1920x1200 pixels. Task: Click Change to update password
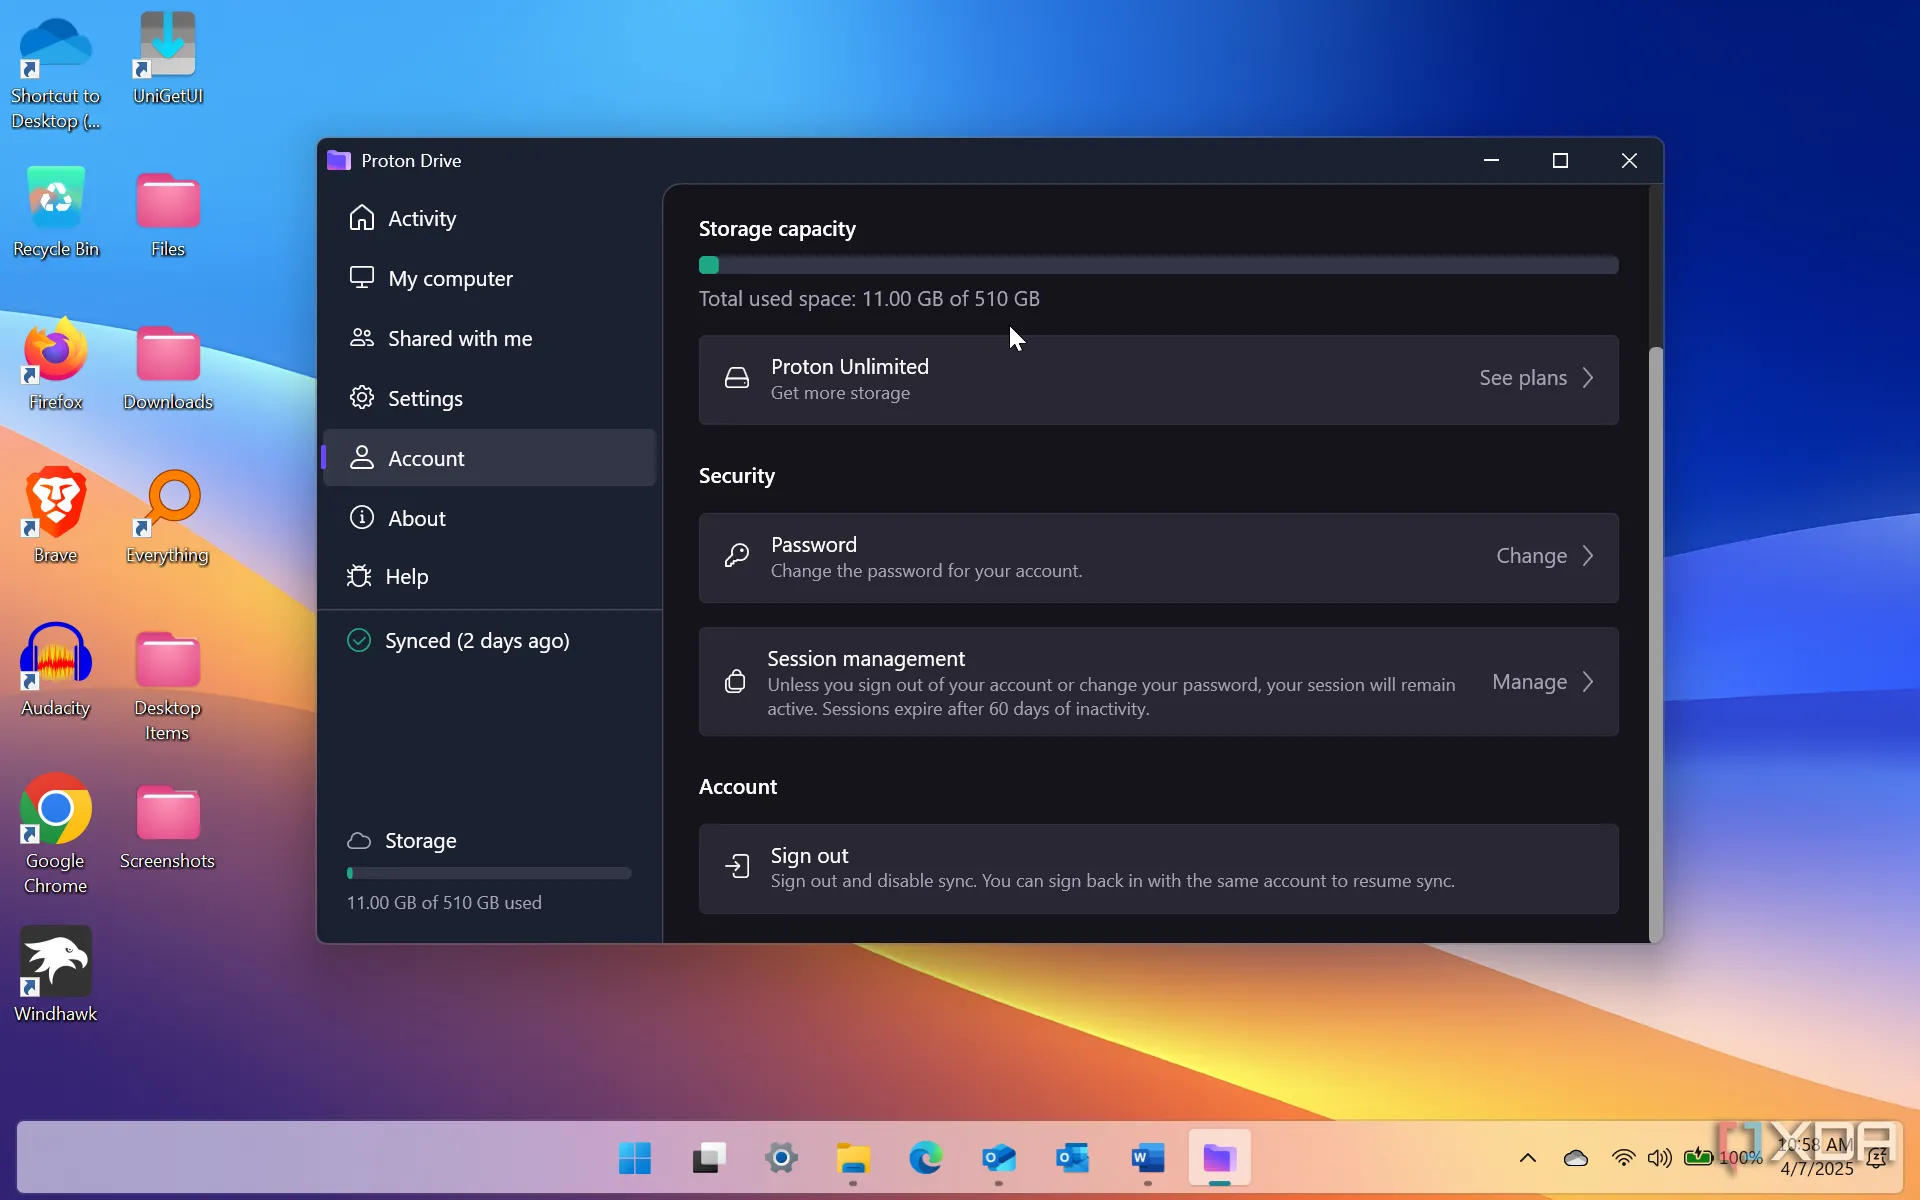(x=1531, y=556)
